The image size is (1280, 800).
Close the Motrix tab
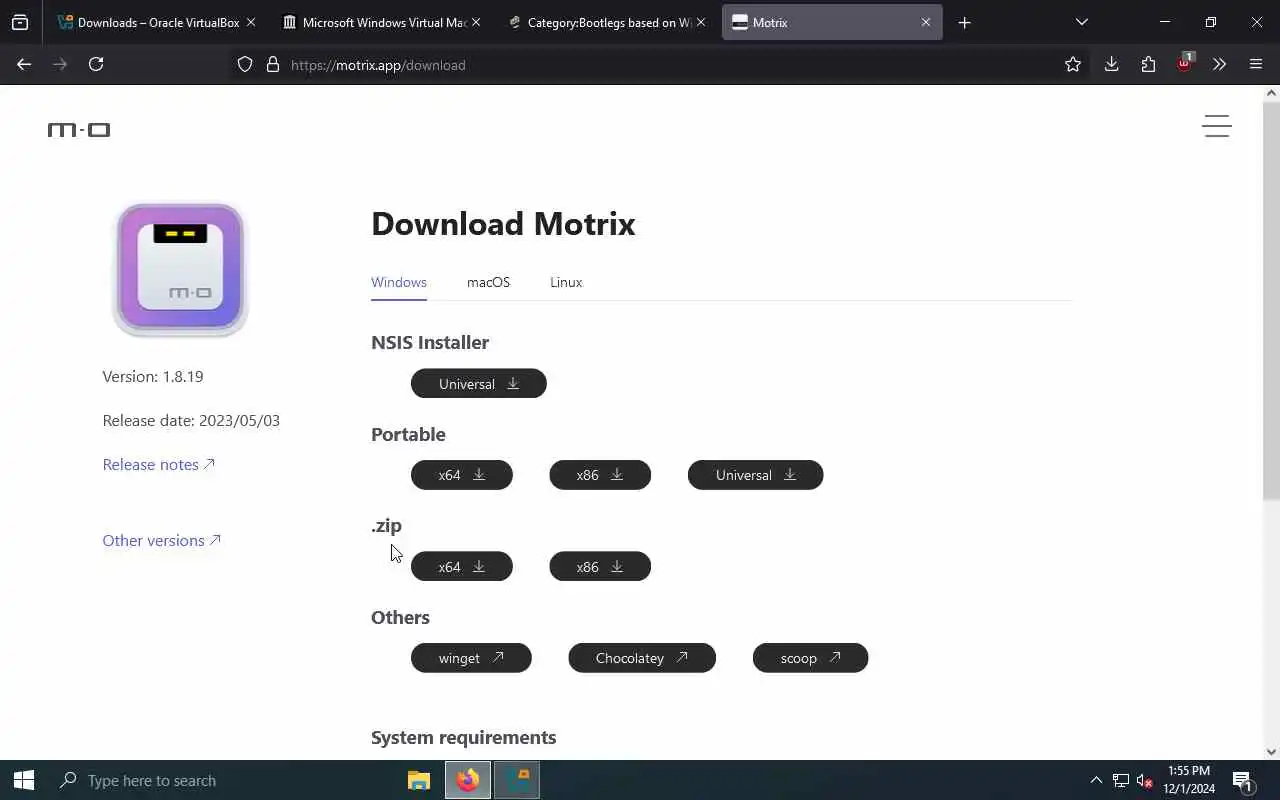[x=926, y=22]
